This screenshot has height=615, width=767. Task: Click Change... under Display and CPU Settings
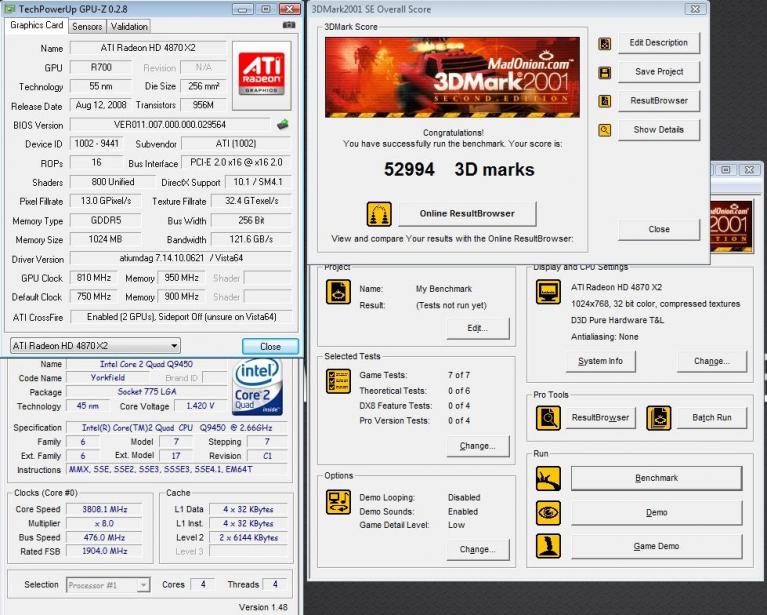coord(712,362)
